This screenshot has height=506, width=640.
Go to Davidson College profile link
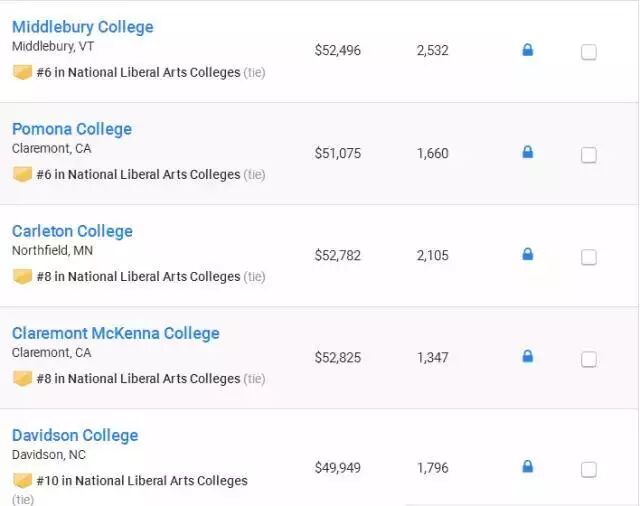tap(75, 435)
